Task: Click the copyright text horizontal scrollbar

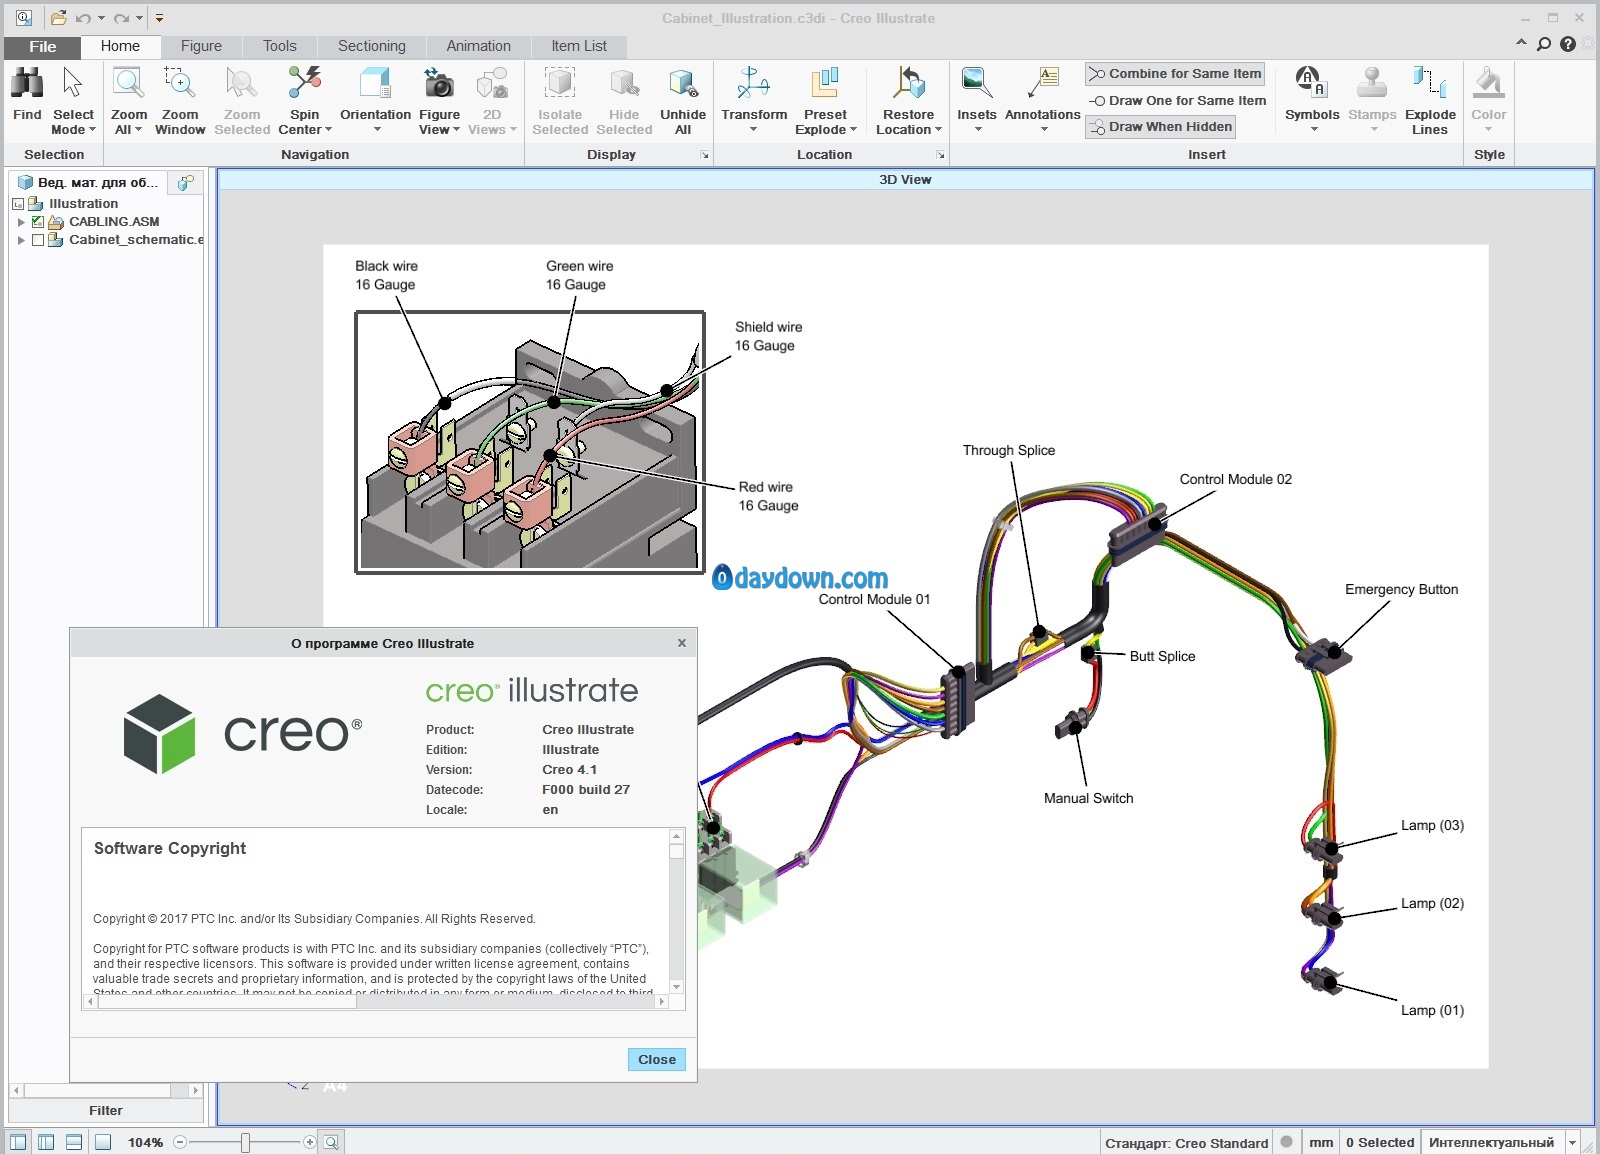Action: coord(376,1001)
